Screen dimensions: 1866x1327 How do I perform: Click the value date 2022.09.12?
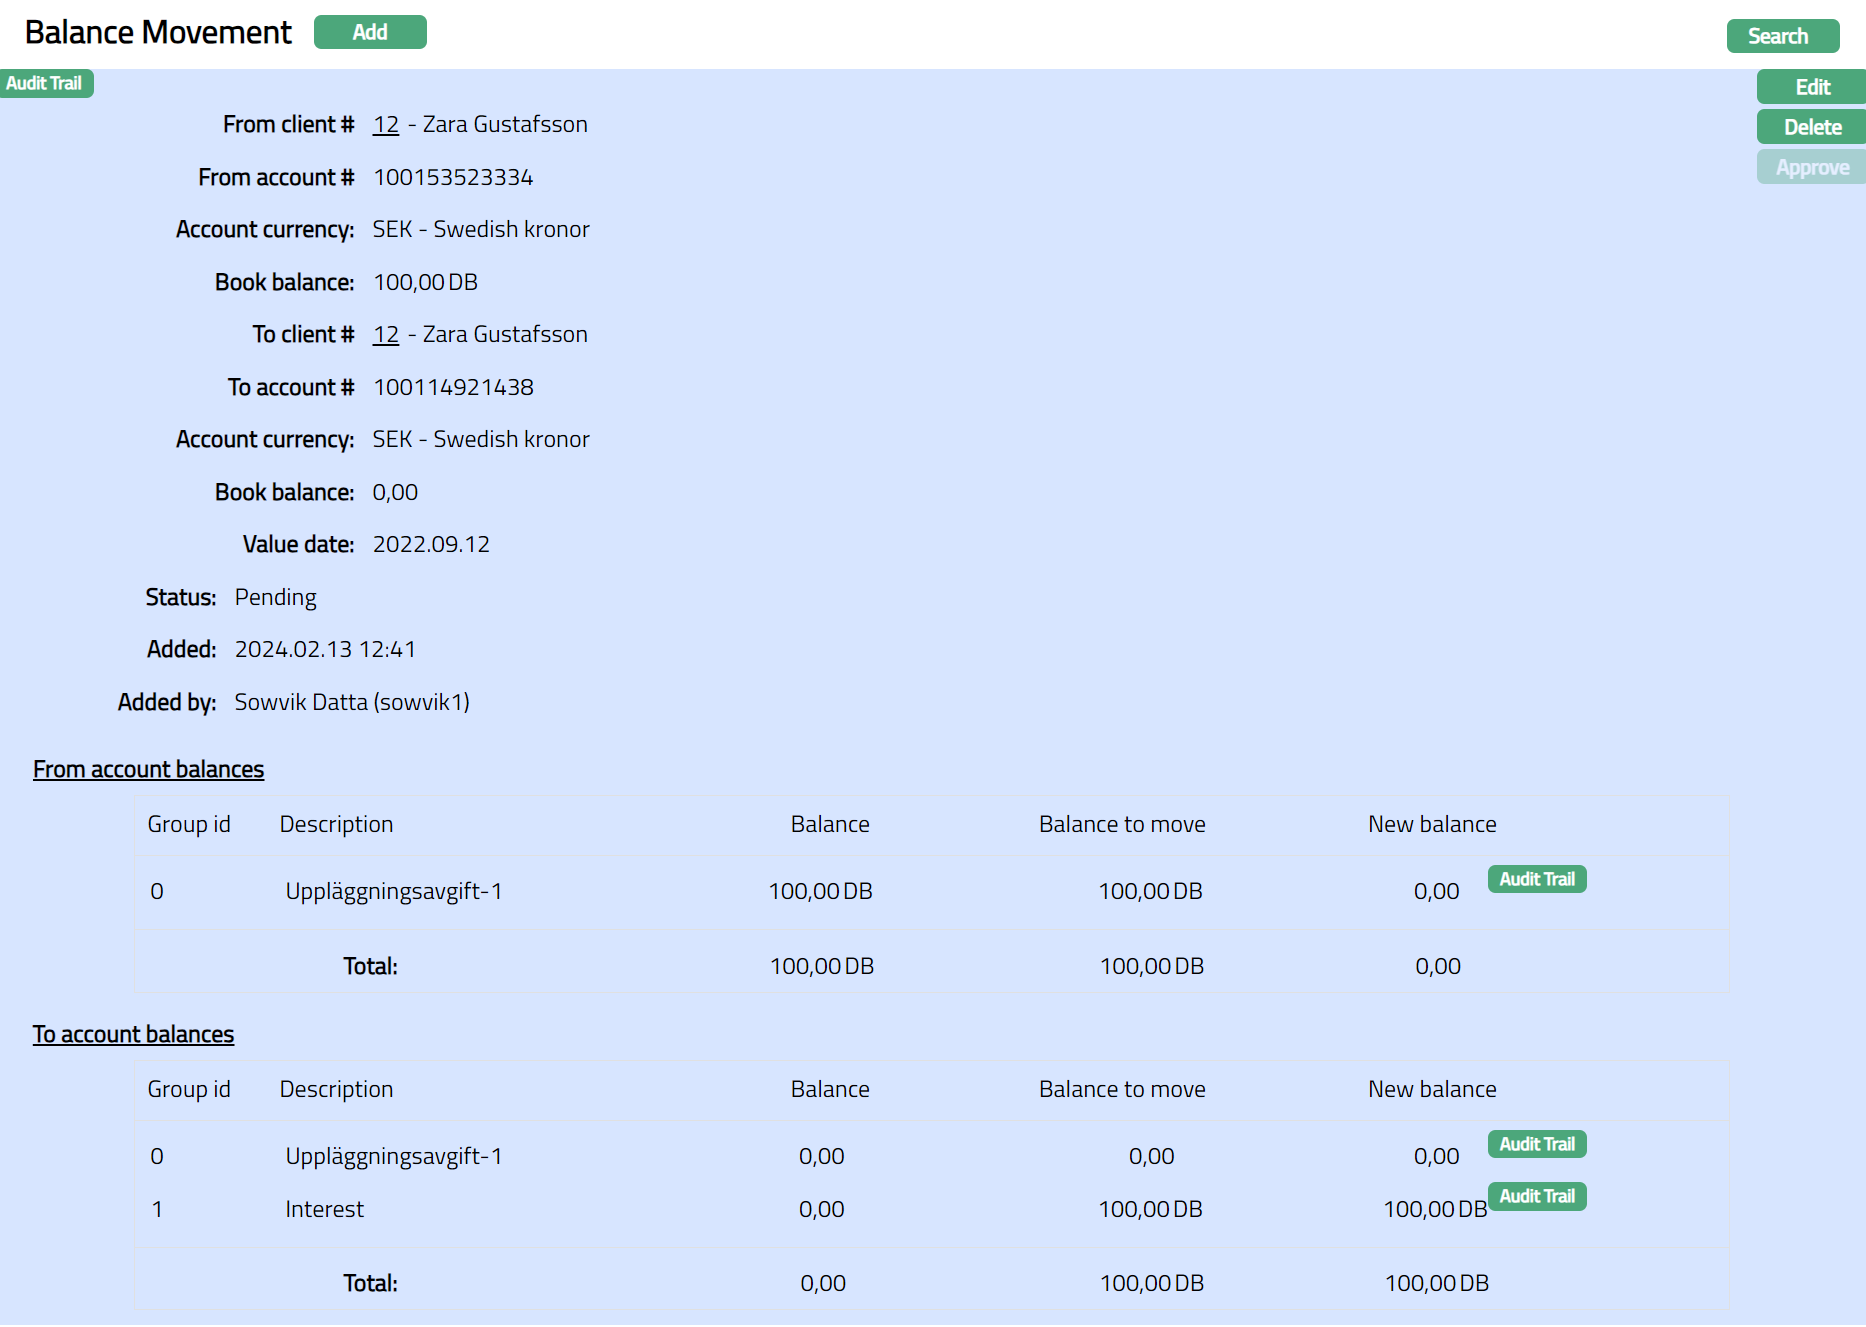(x=431, y=545)
